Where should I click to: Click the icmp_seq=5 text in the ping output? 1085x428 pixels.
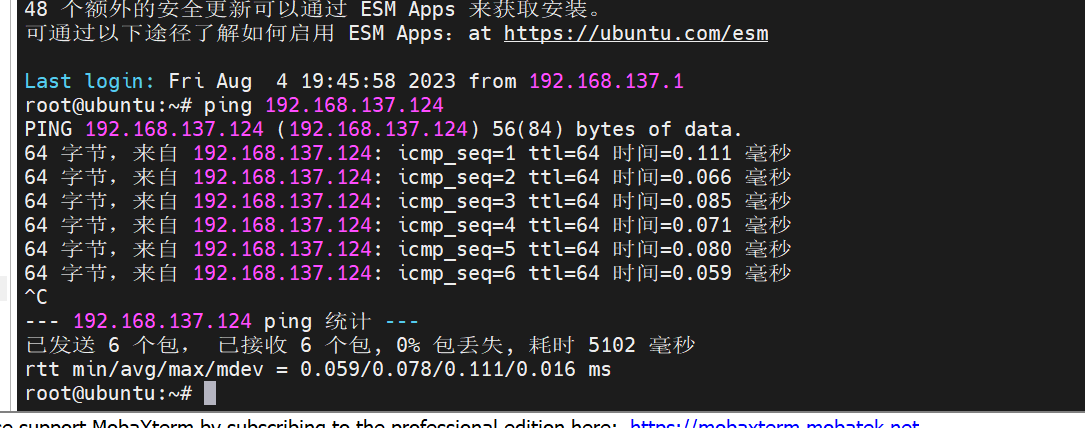point(457,249)
